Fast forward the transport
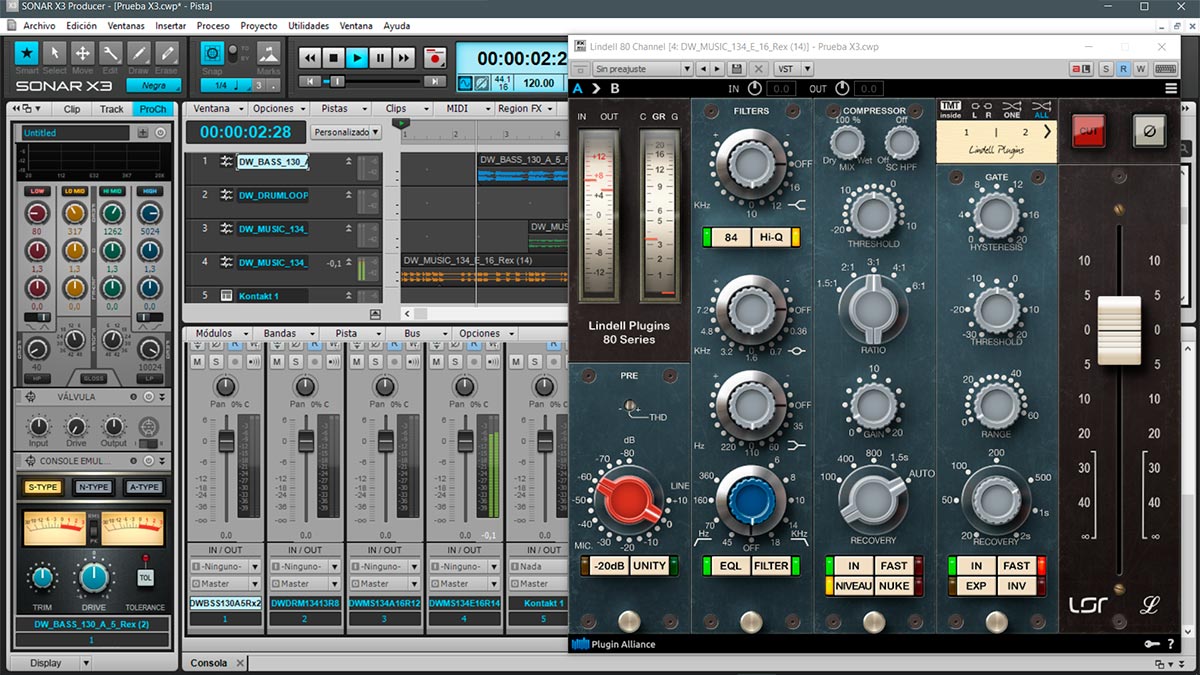The width and height of the screenshot is (1200, 675). click(x=403, y=58)
